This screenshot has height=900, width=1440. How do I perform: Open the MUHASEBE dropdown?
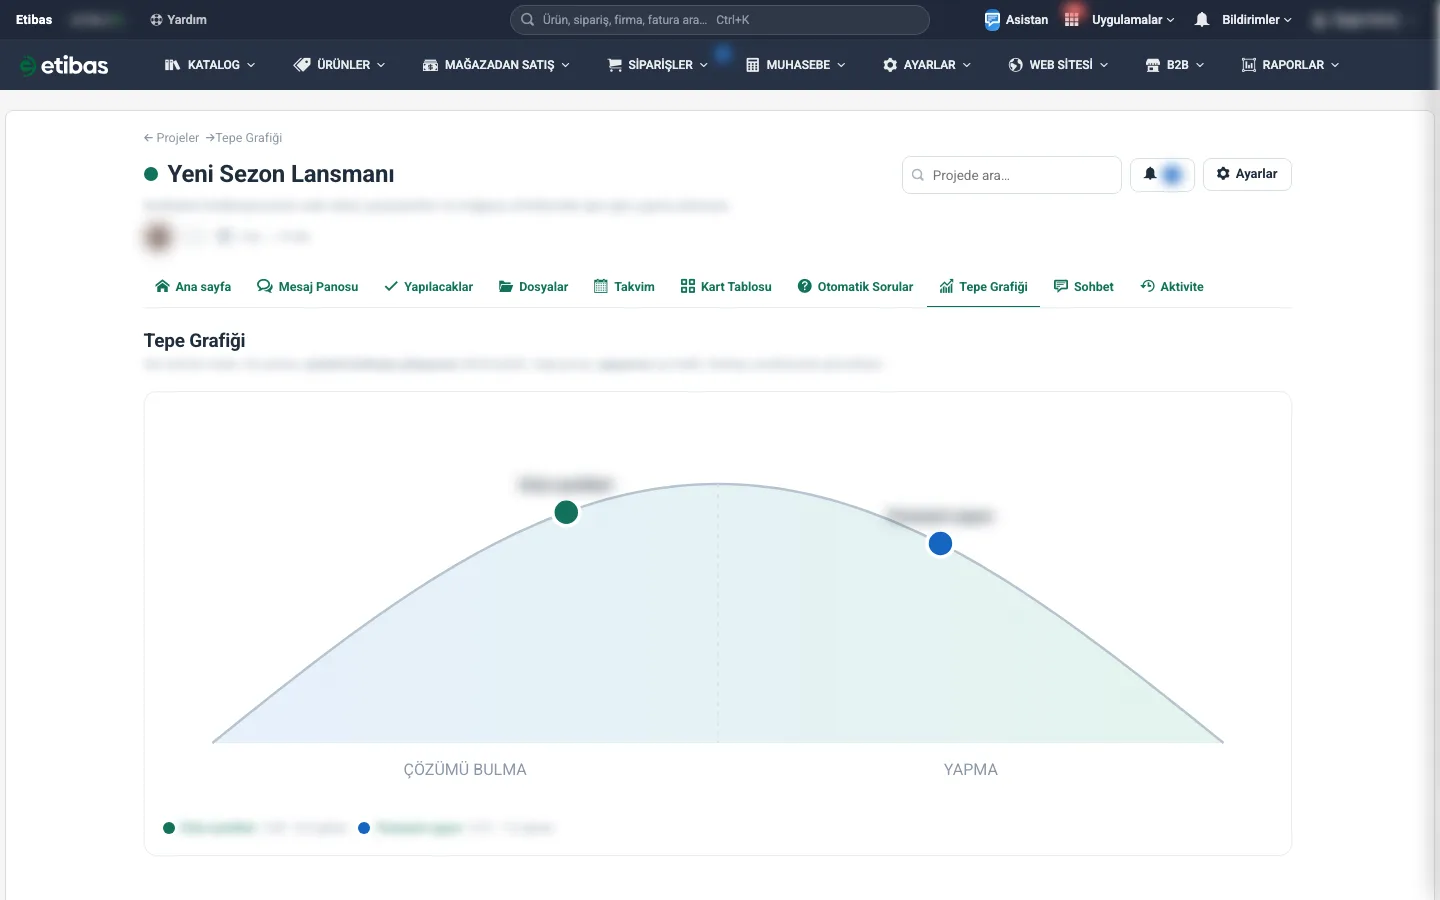796,65
